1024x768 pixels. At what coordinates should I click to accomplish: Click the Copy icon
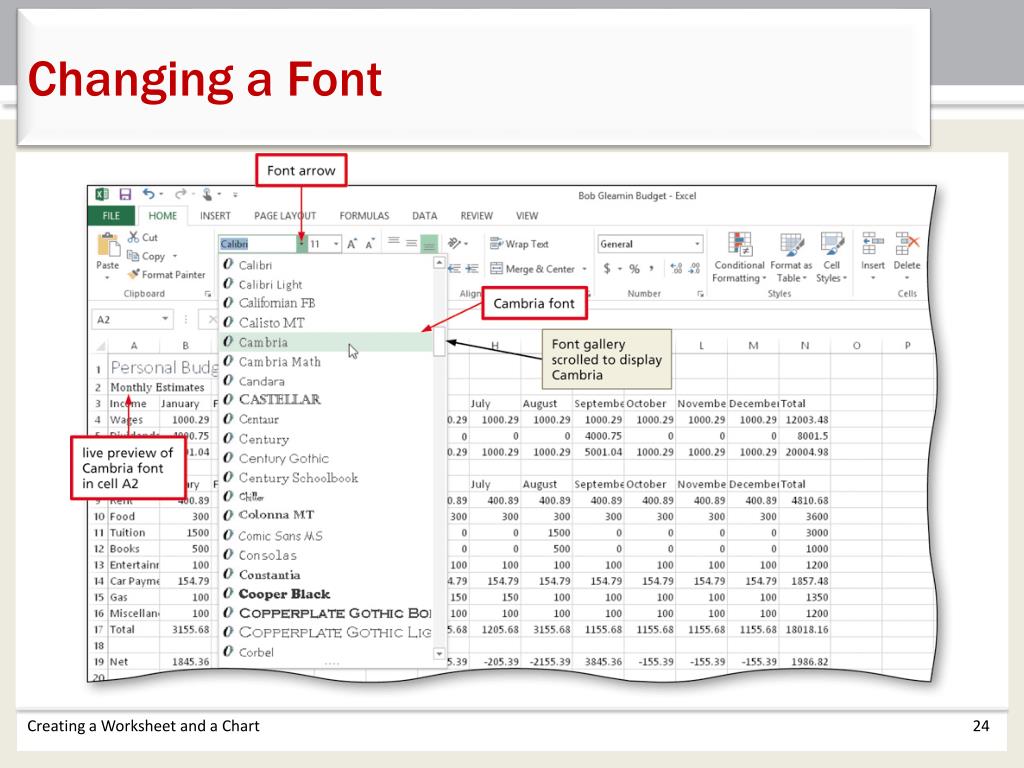coord(133,255)
